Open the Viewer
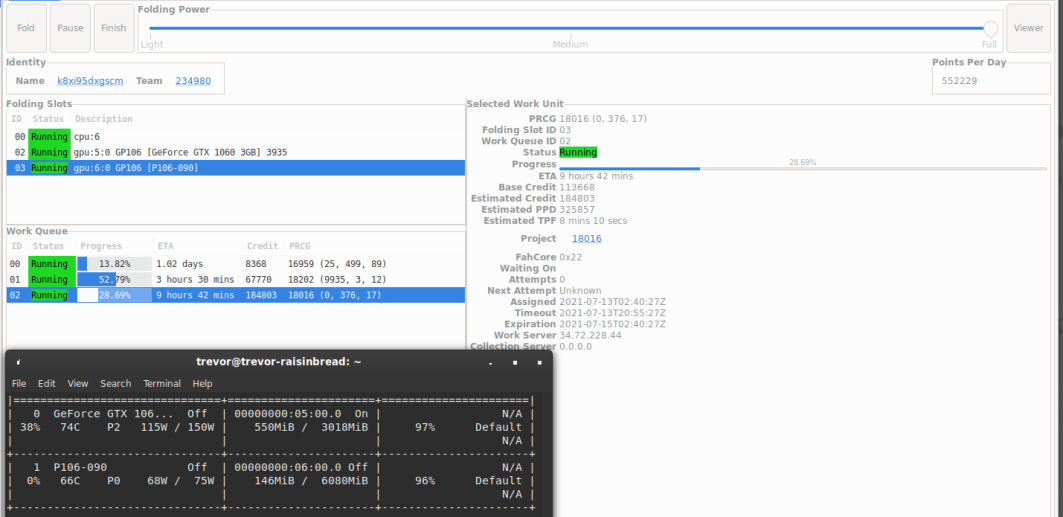The height and width of the screenshot is (517, 1063). (x=1028, y=28)
